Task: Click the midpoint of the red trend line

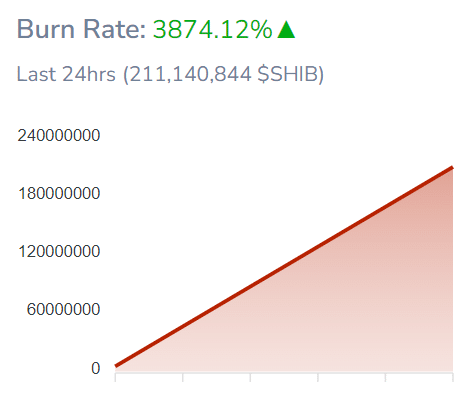Action: click(x=284, y=267)
